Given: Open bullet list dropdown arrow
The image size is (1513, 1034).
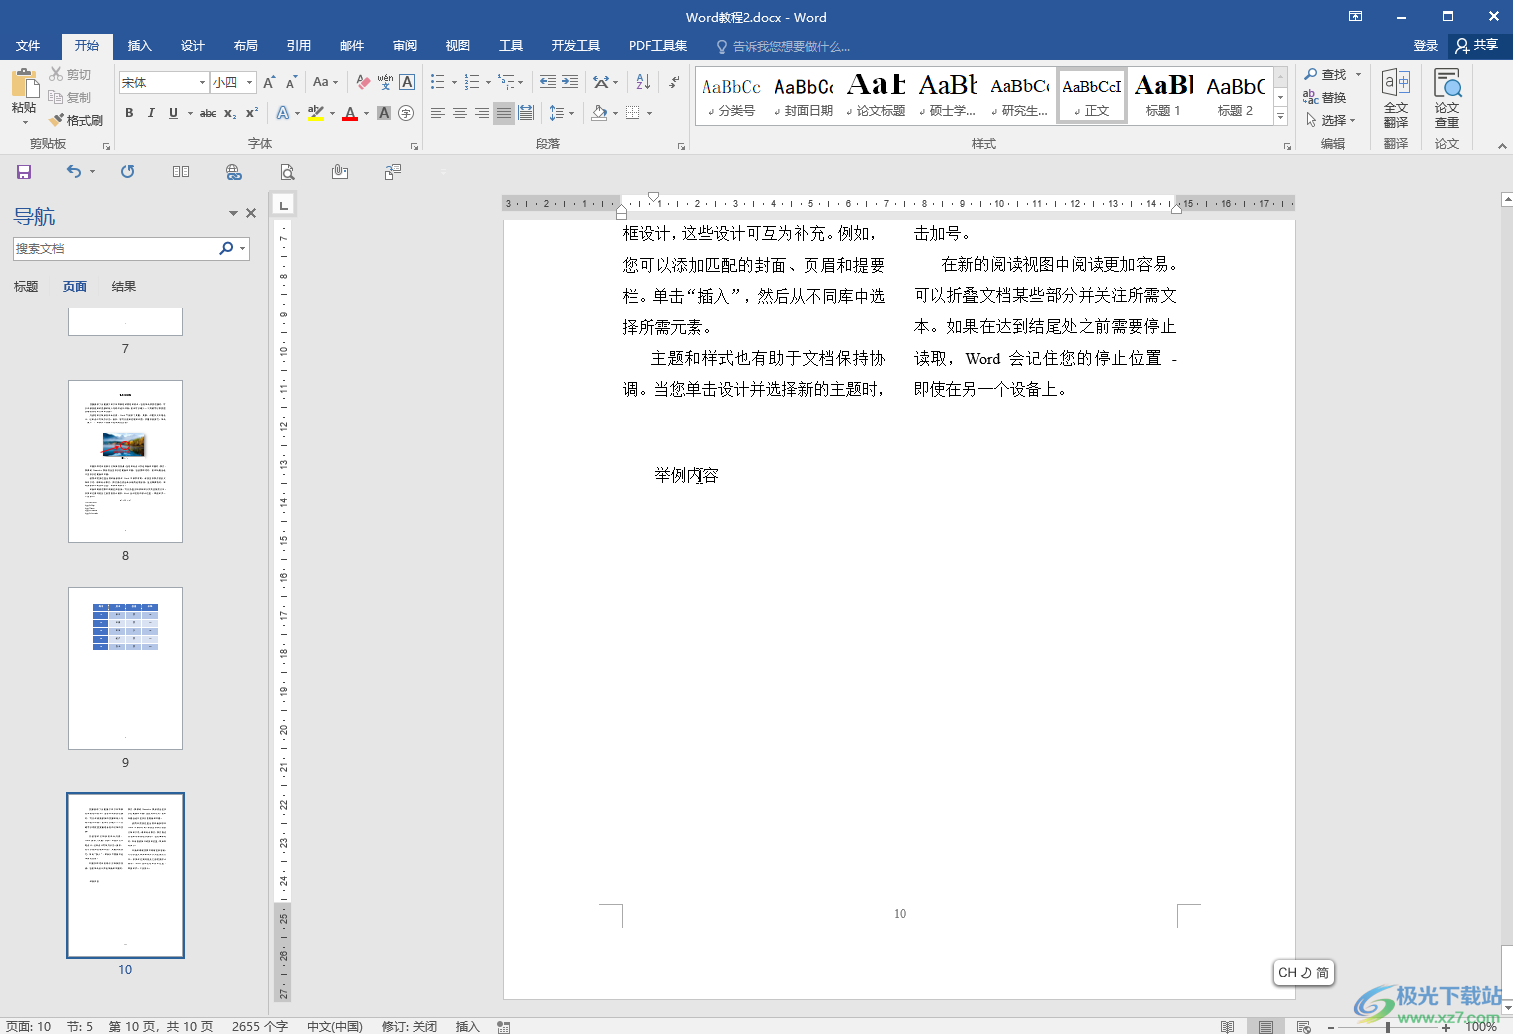Looking at the screenshot, I should click(x=454, y=82).
